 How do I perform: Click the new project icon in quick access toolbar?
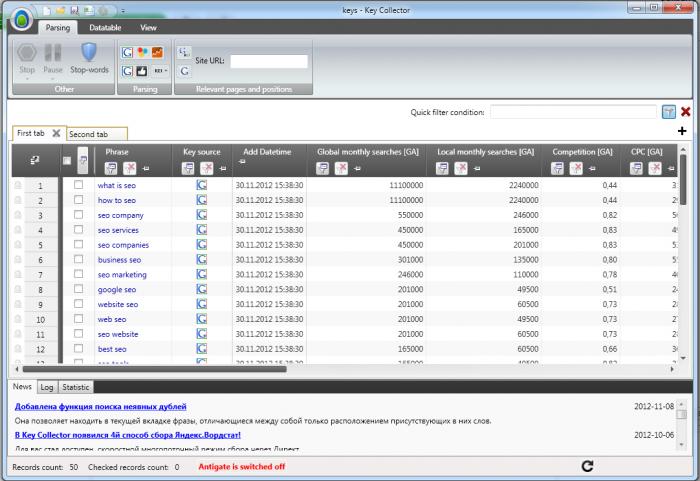[x=46, y=10]
